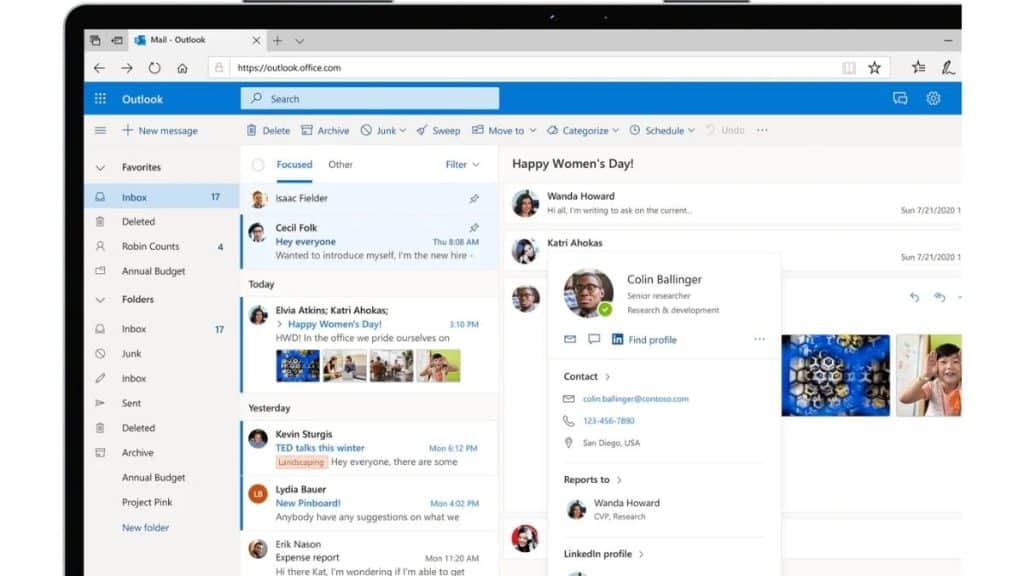The image size is (1024, 576).
Task: Open the app launcher waffle icon
Action: [100, 99]
